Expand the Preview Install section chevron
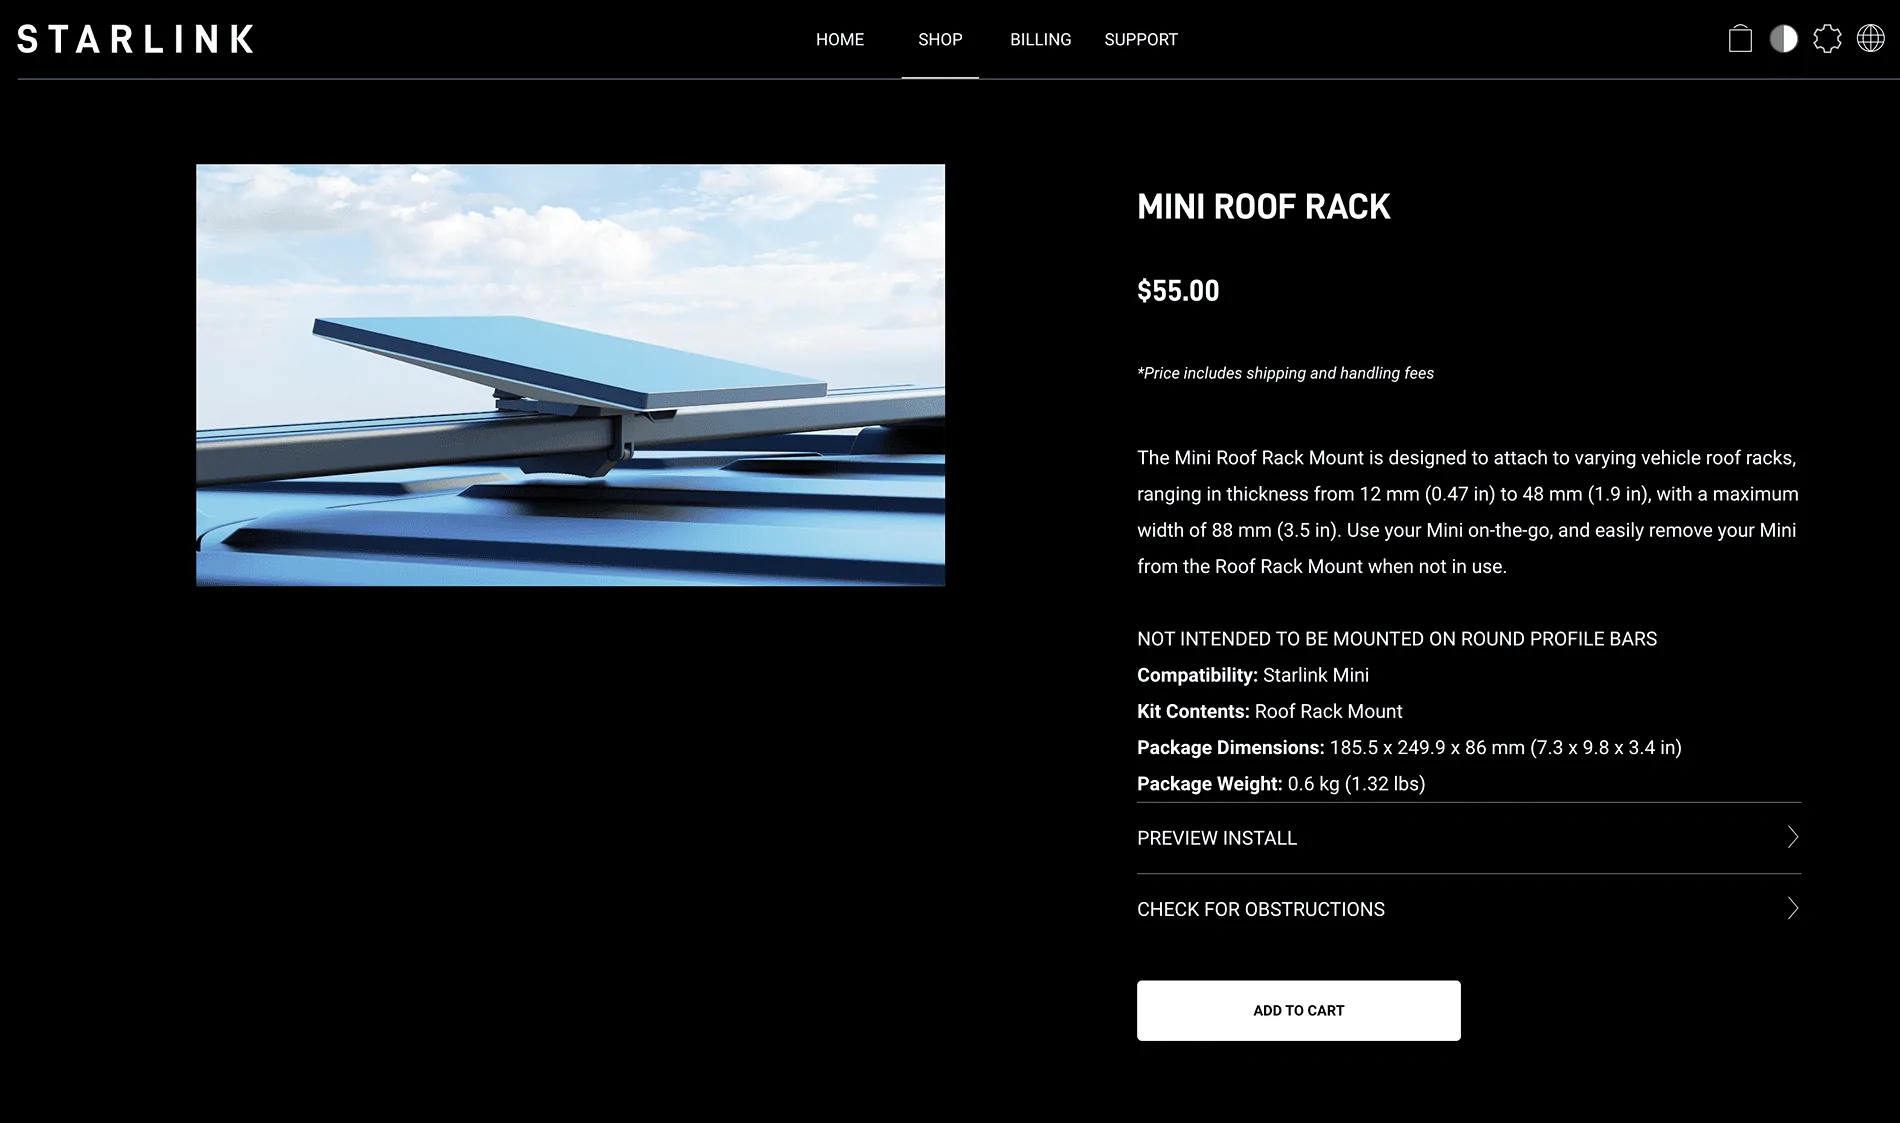The image size is (1900, 1123). click(x=1792, y=838)
